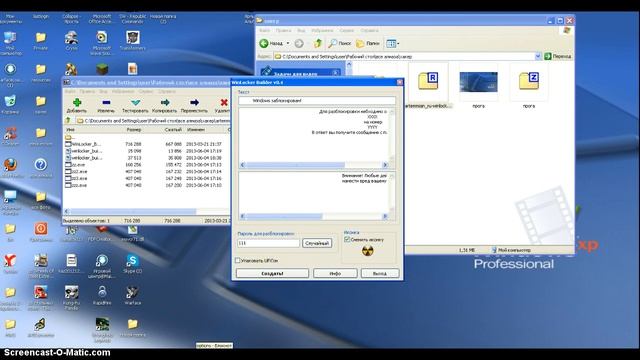Click the lower text box horizontal scrollbar thumb
The height and width of the screenshot is (360, 640).
click(284, 216)
